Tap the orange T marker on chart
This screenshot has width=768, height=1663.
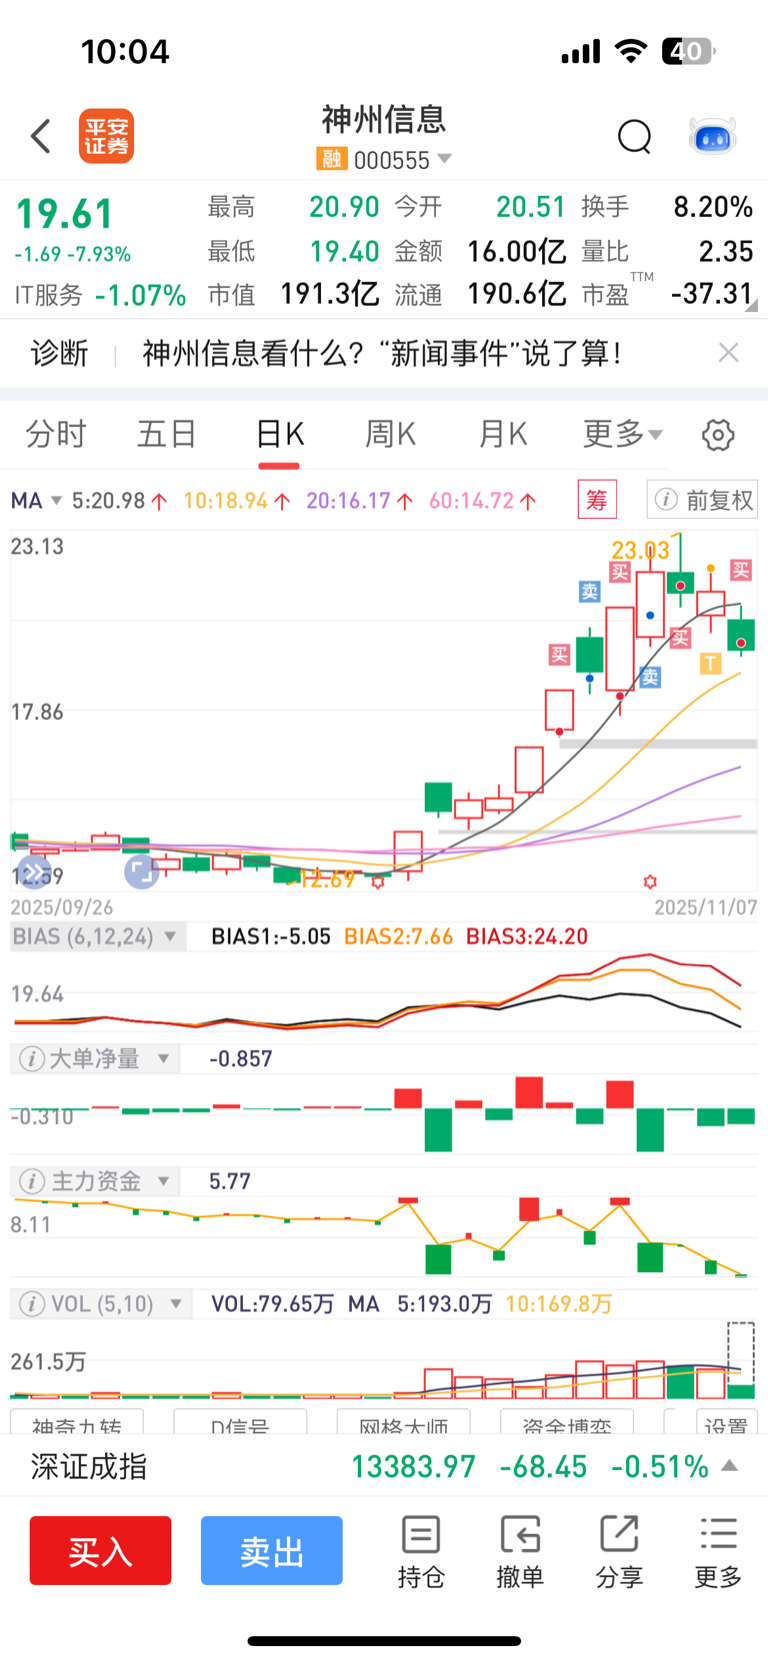pos(710,663)
